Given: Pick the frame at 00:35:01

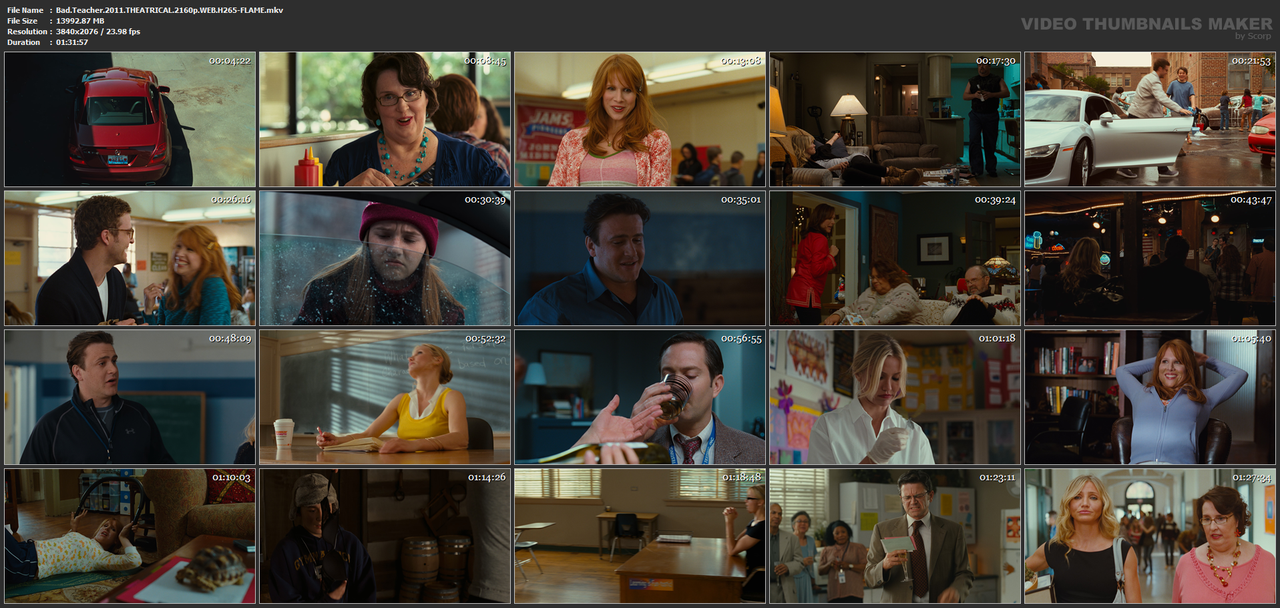Looking at the screenshot, I should [x=640, y=258].
